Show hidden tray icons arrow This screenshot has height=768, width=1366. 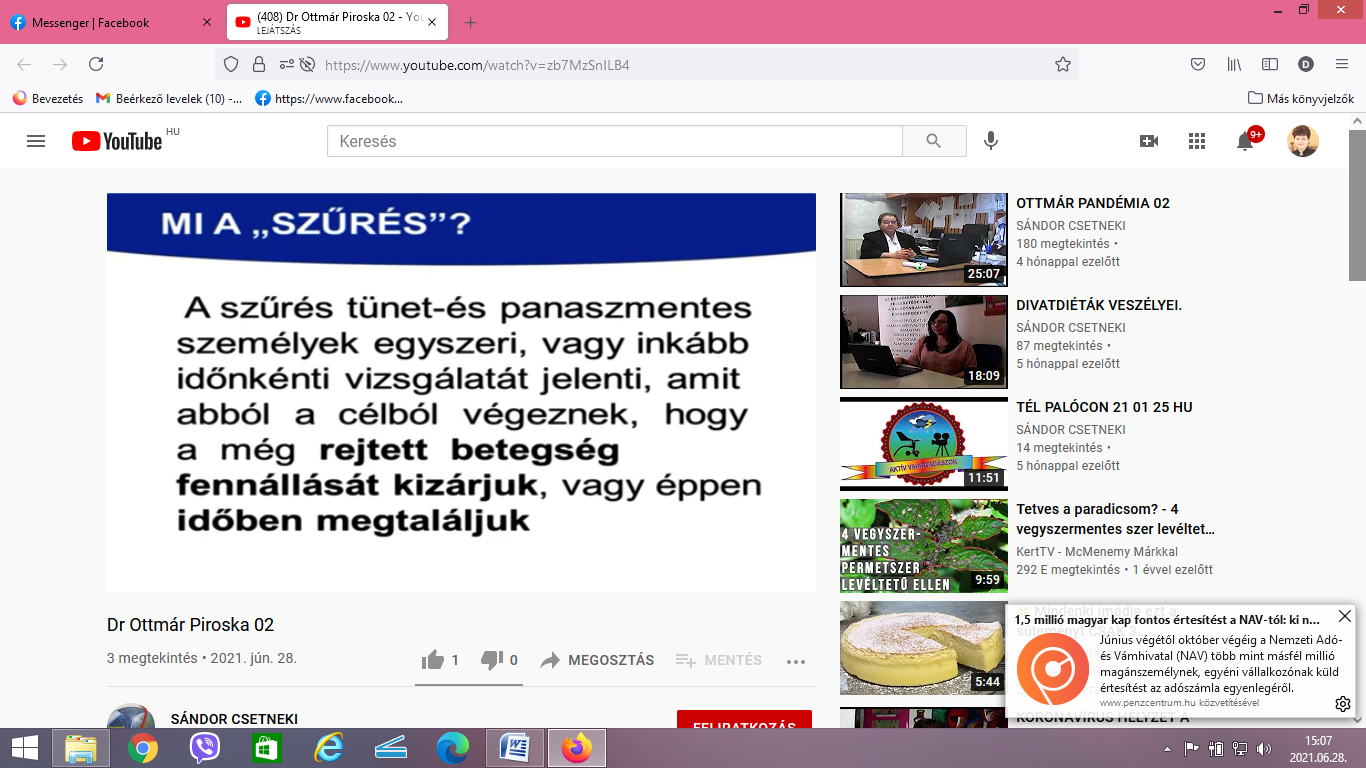(1165, 748)
